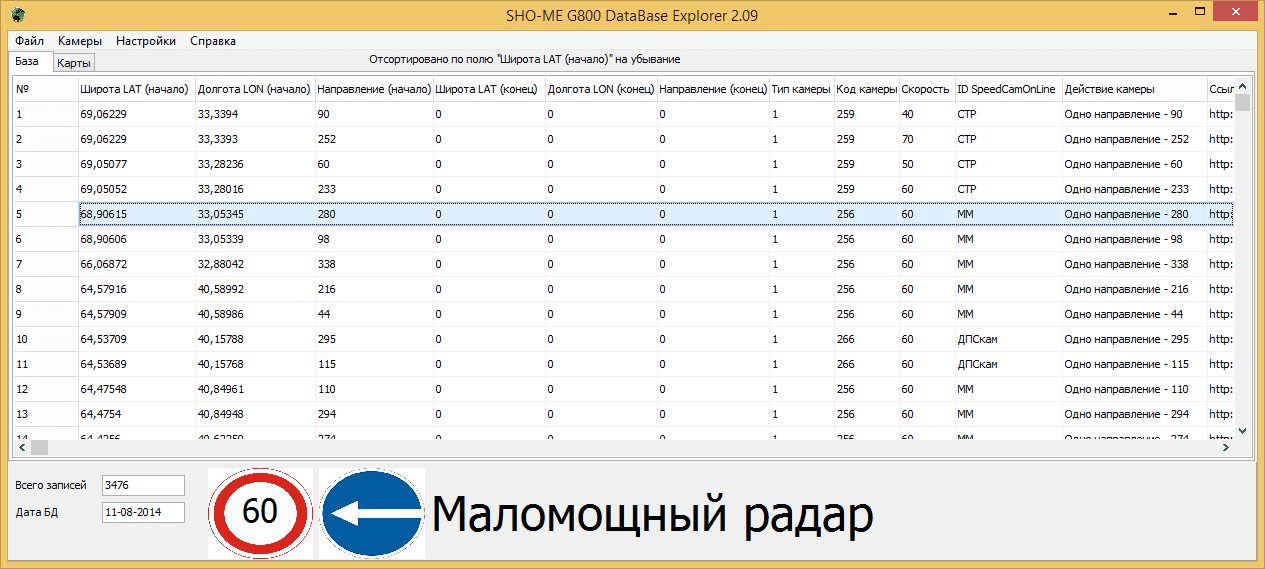The height and width of the screenshot is (569, 1265).
Task: Select the latitude cell 68,90615
Action: [x=137, y=214]
